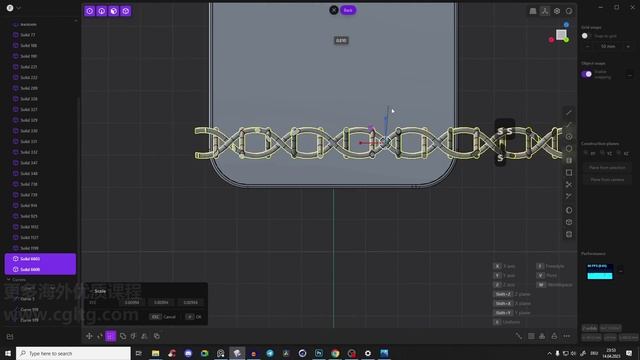Viewport: 640px width, 360px height.
Task: Select the rectangle tool icon
Action: (x=569, y=173)
